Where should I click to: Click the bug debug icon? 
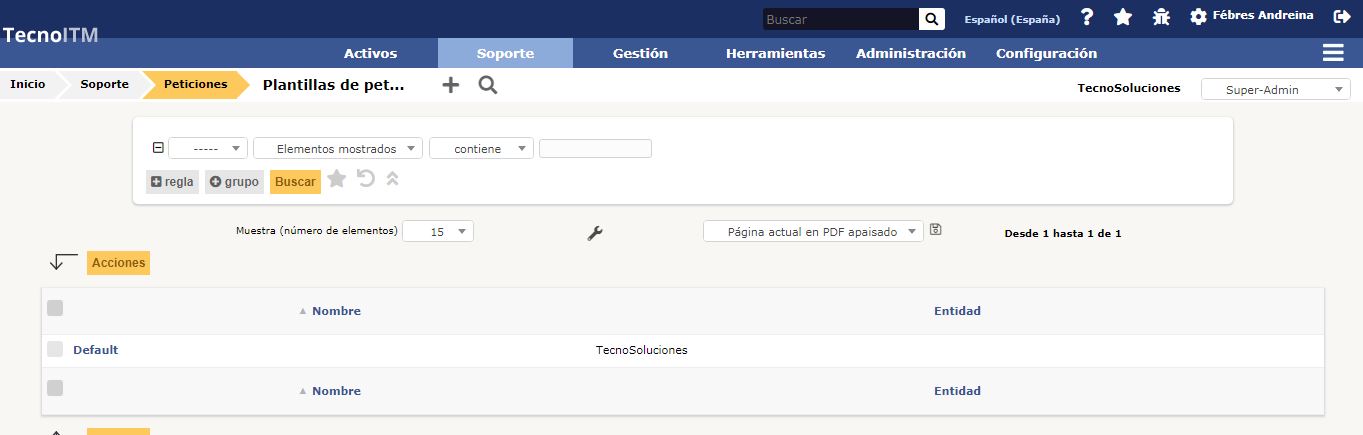point(1160,17)
